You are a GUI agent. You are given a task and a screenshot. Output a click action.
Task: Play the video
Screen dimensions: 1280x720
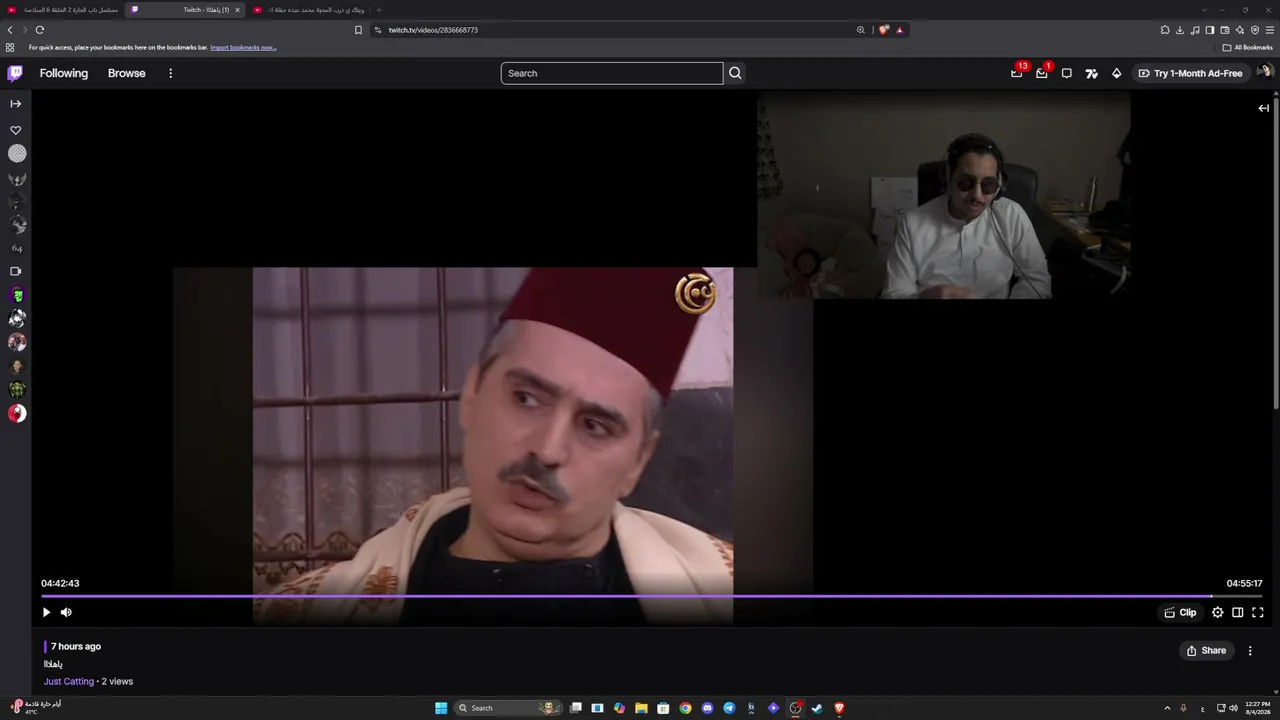(x=46, y=612)
